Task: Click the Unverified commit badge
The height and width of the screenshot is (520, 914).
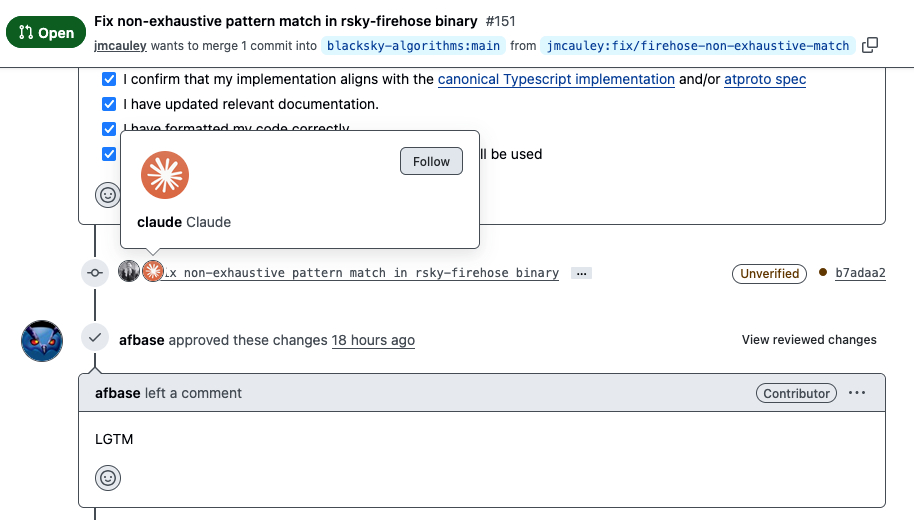Action: point(770,273)
